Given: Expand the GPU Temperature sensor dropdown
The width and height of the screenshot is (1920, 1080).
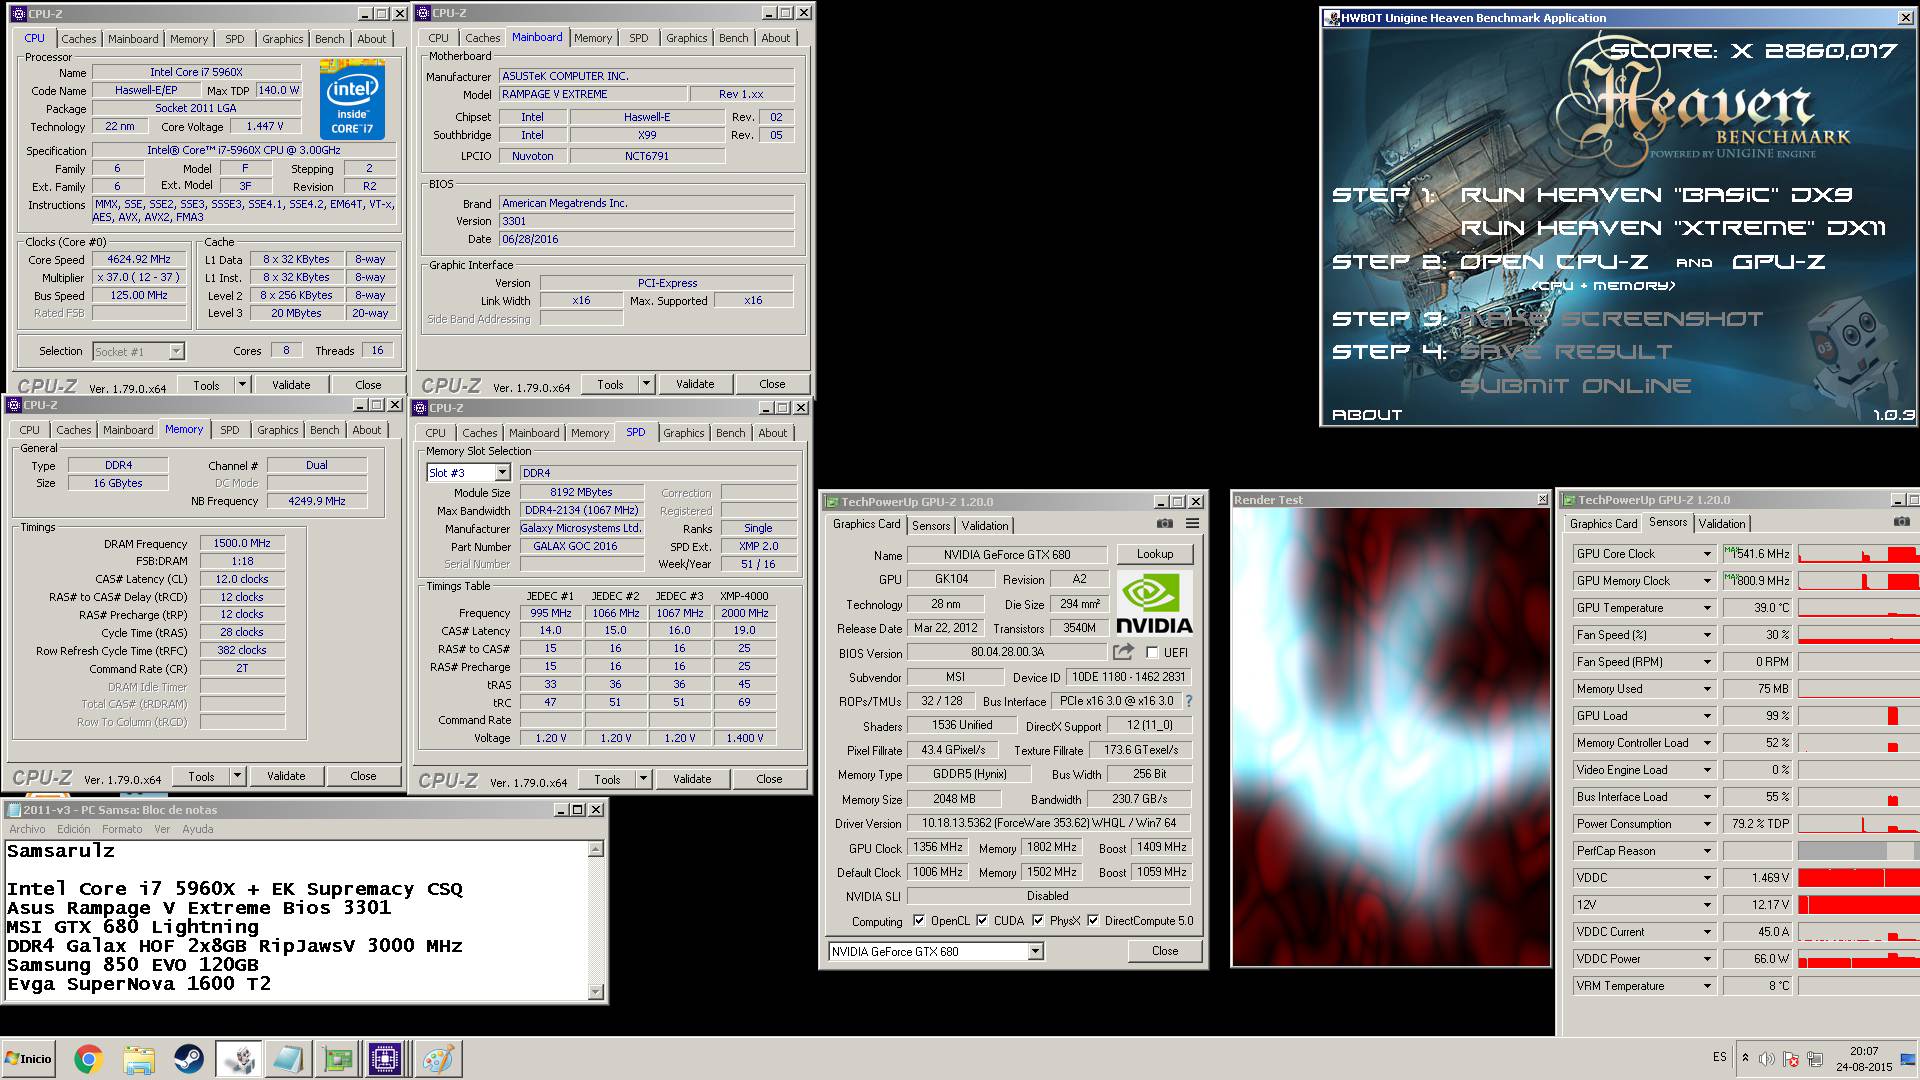Looking at the screenshot, I should tap(1707, 608).
